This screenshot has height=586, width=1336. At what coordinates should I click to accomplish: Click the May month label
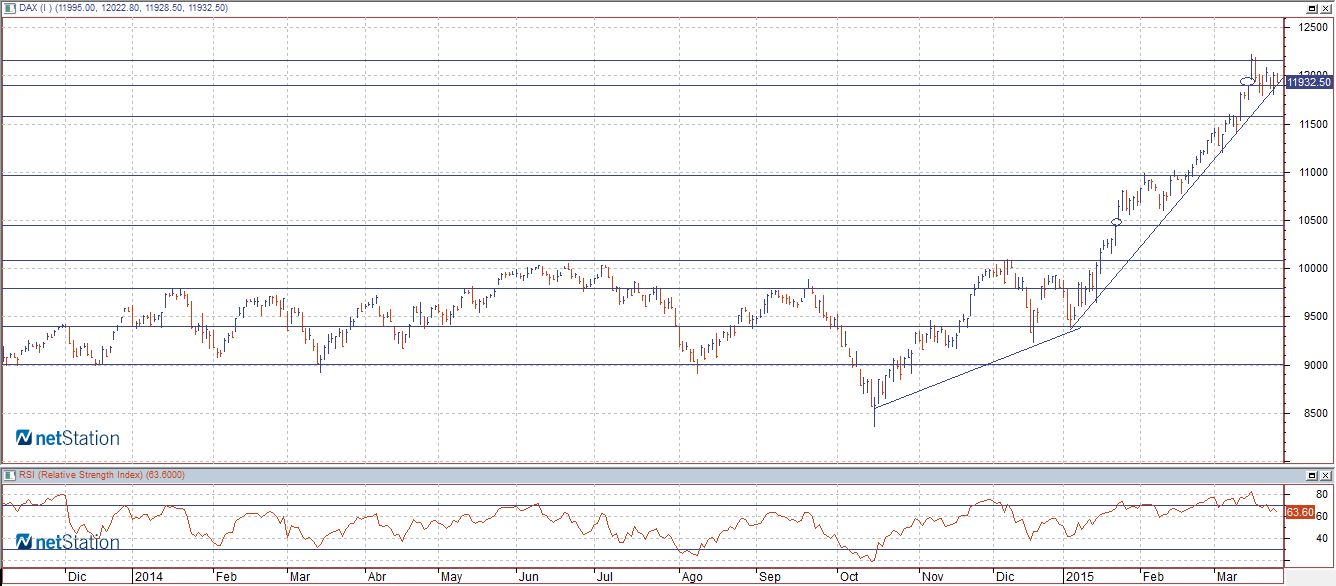452,577
